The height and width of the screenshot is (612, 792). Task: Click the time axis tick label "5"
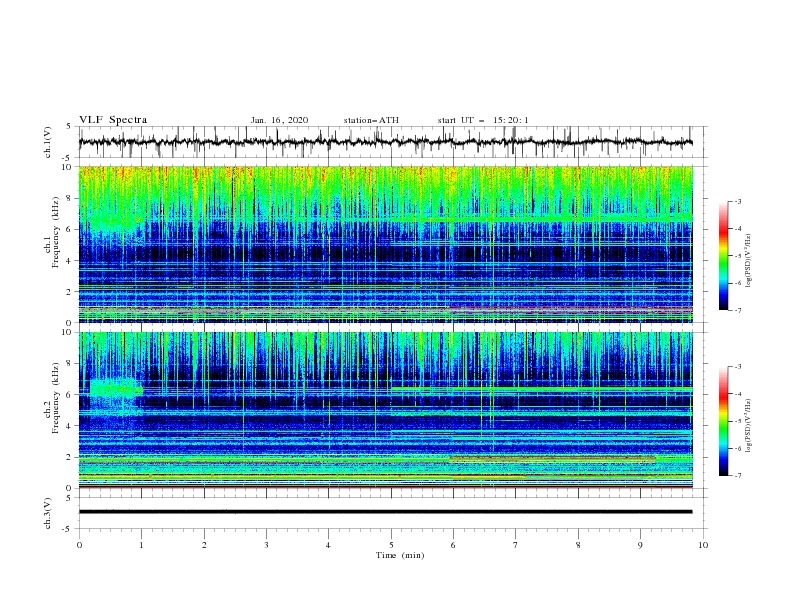click(391, 545)
